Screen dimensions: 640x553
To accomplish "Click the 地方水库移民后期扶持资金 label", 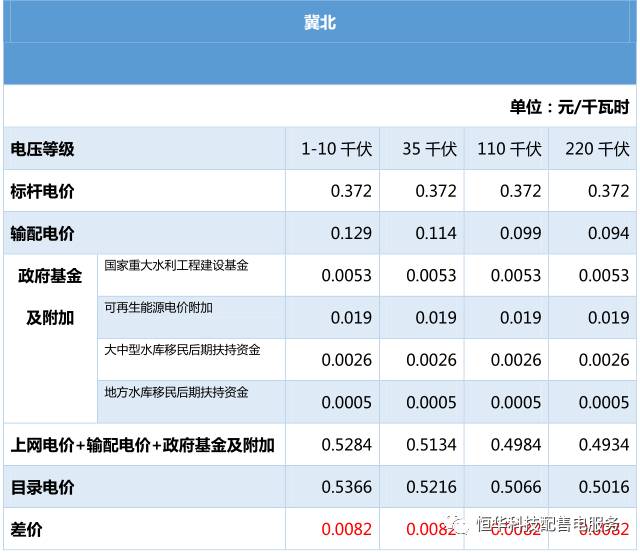I will coord(176,392).
